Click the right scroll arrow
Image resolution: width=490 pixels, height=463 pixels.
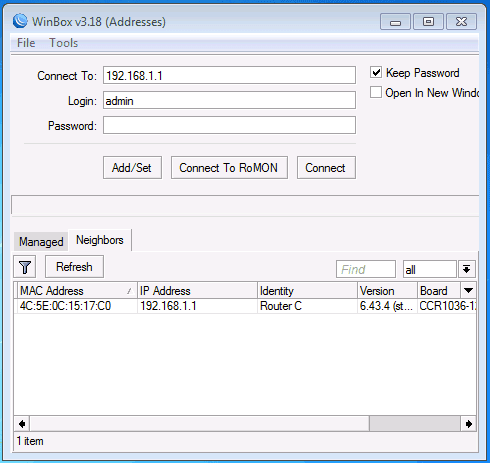pyautogui.click(x=468, y=424)
